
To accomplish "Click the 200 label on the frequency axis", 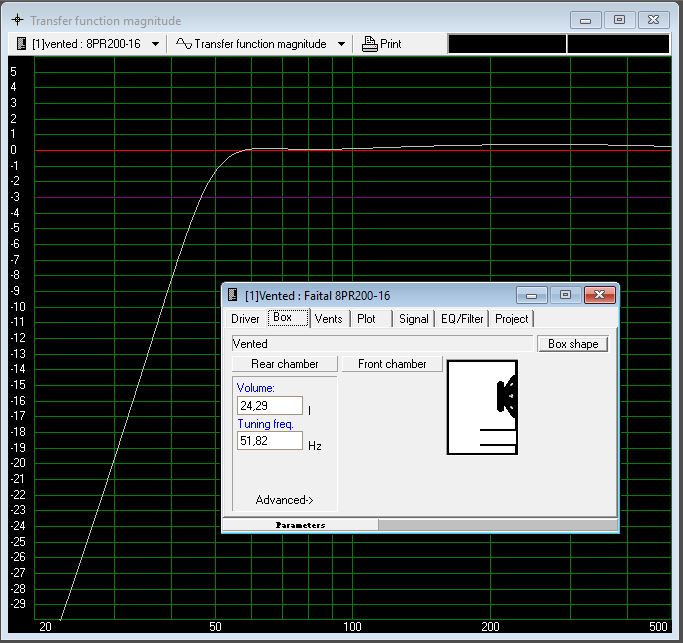I will coord(490,627).
